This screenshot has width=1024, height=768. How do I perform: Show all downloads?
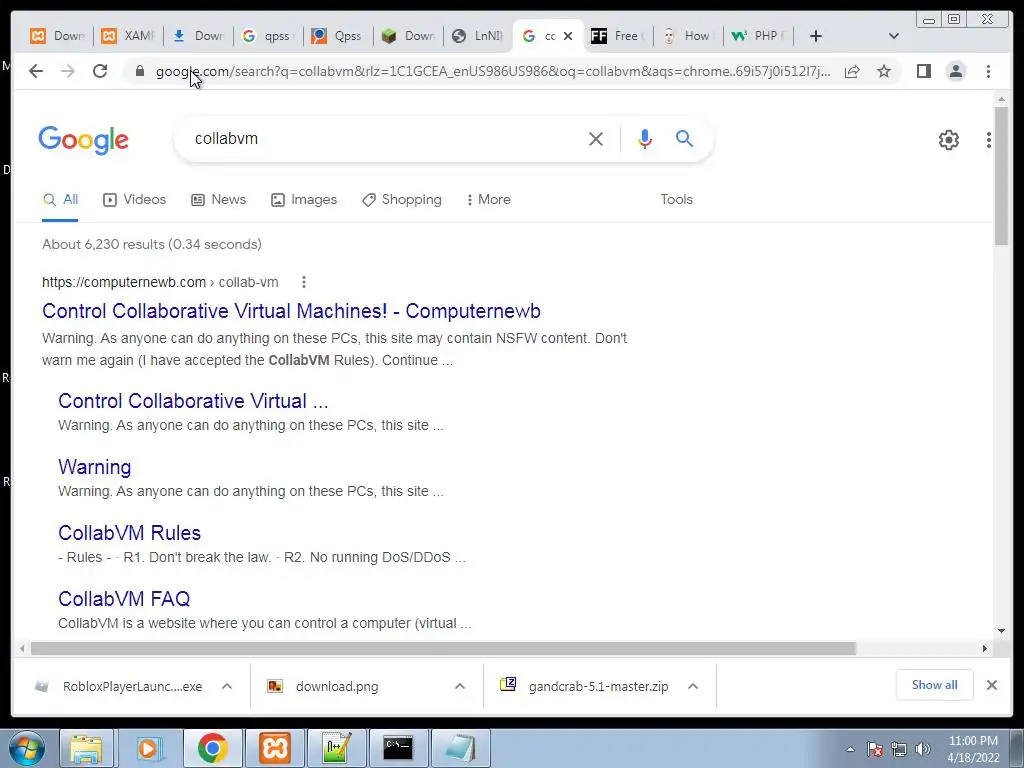[x=935, y=685]
